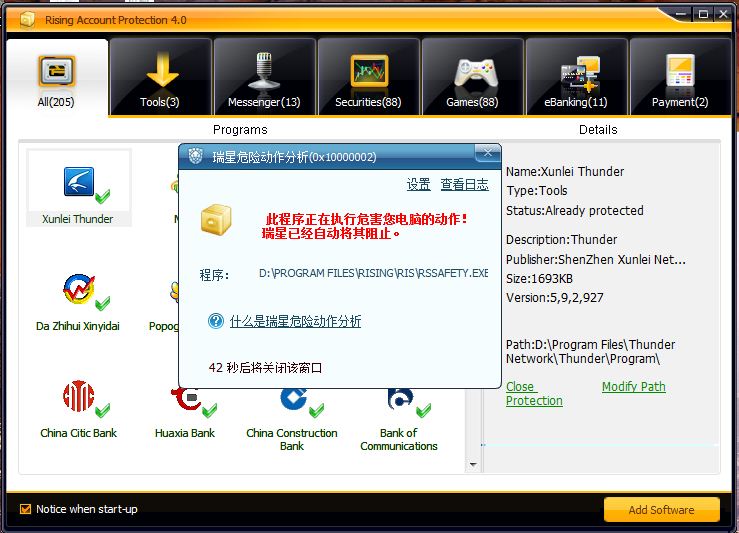This screenshot has width=739, height=533.
Task: Click the Description:Thunder detail line
Action: point(561,240)
